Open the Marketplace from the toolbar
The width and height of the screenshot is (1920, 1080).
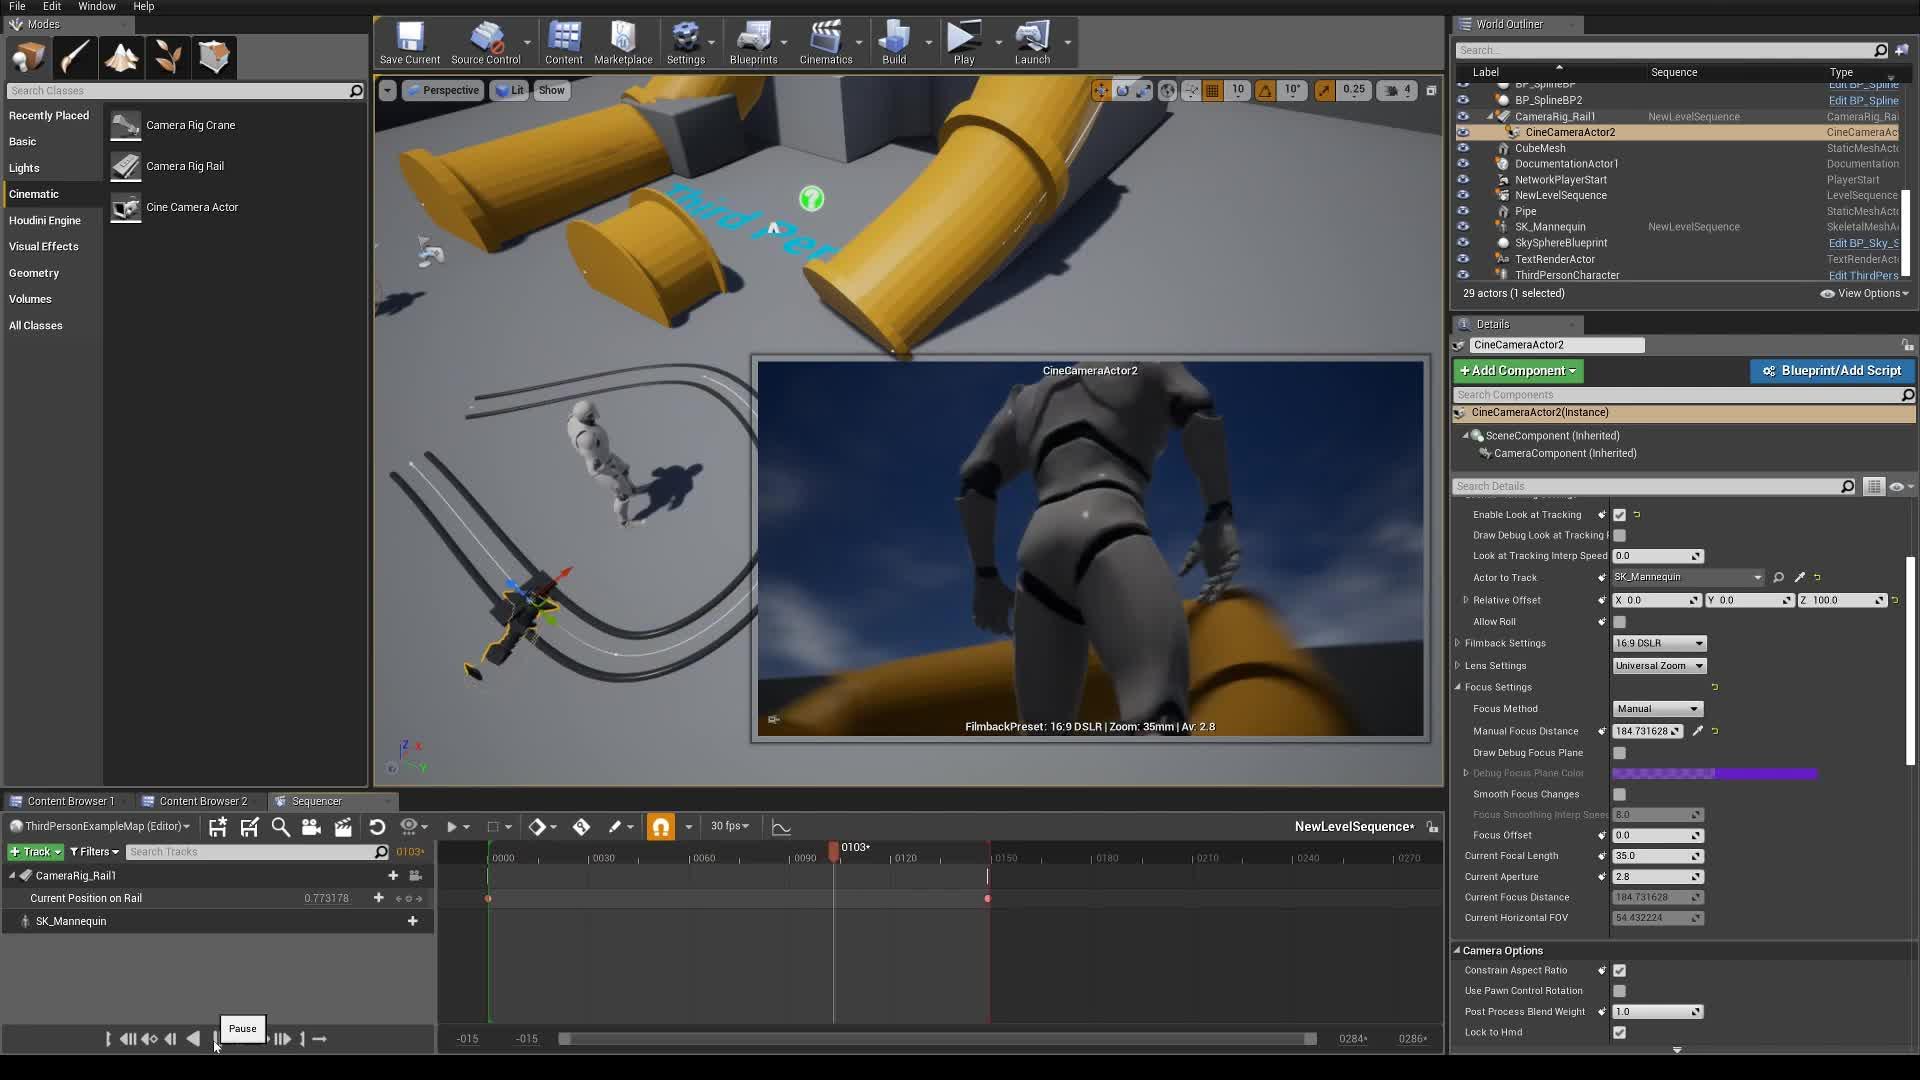[x=622, y=42]
